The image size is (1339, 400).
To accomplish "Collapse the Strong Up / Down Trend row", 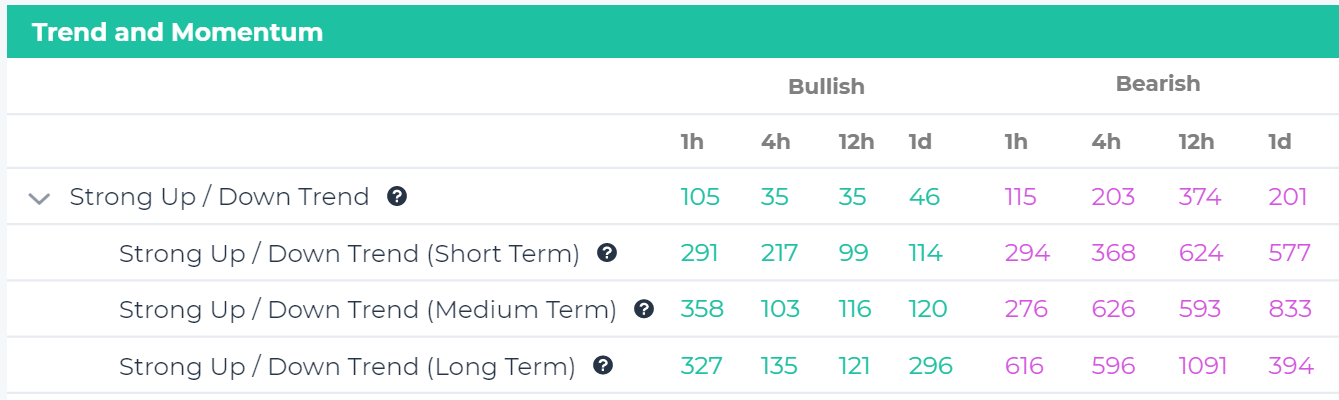I will 39,198.
